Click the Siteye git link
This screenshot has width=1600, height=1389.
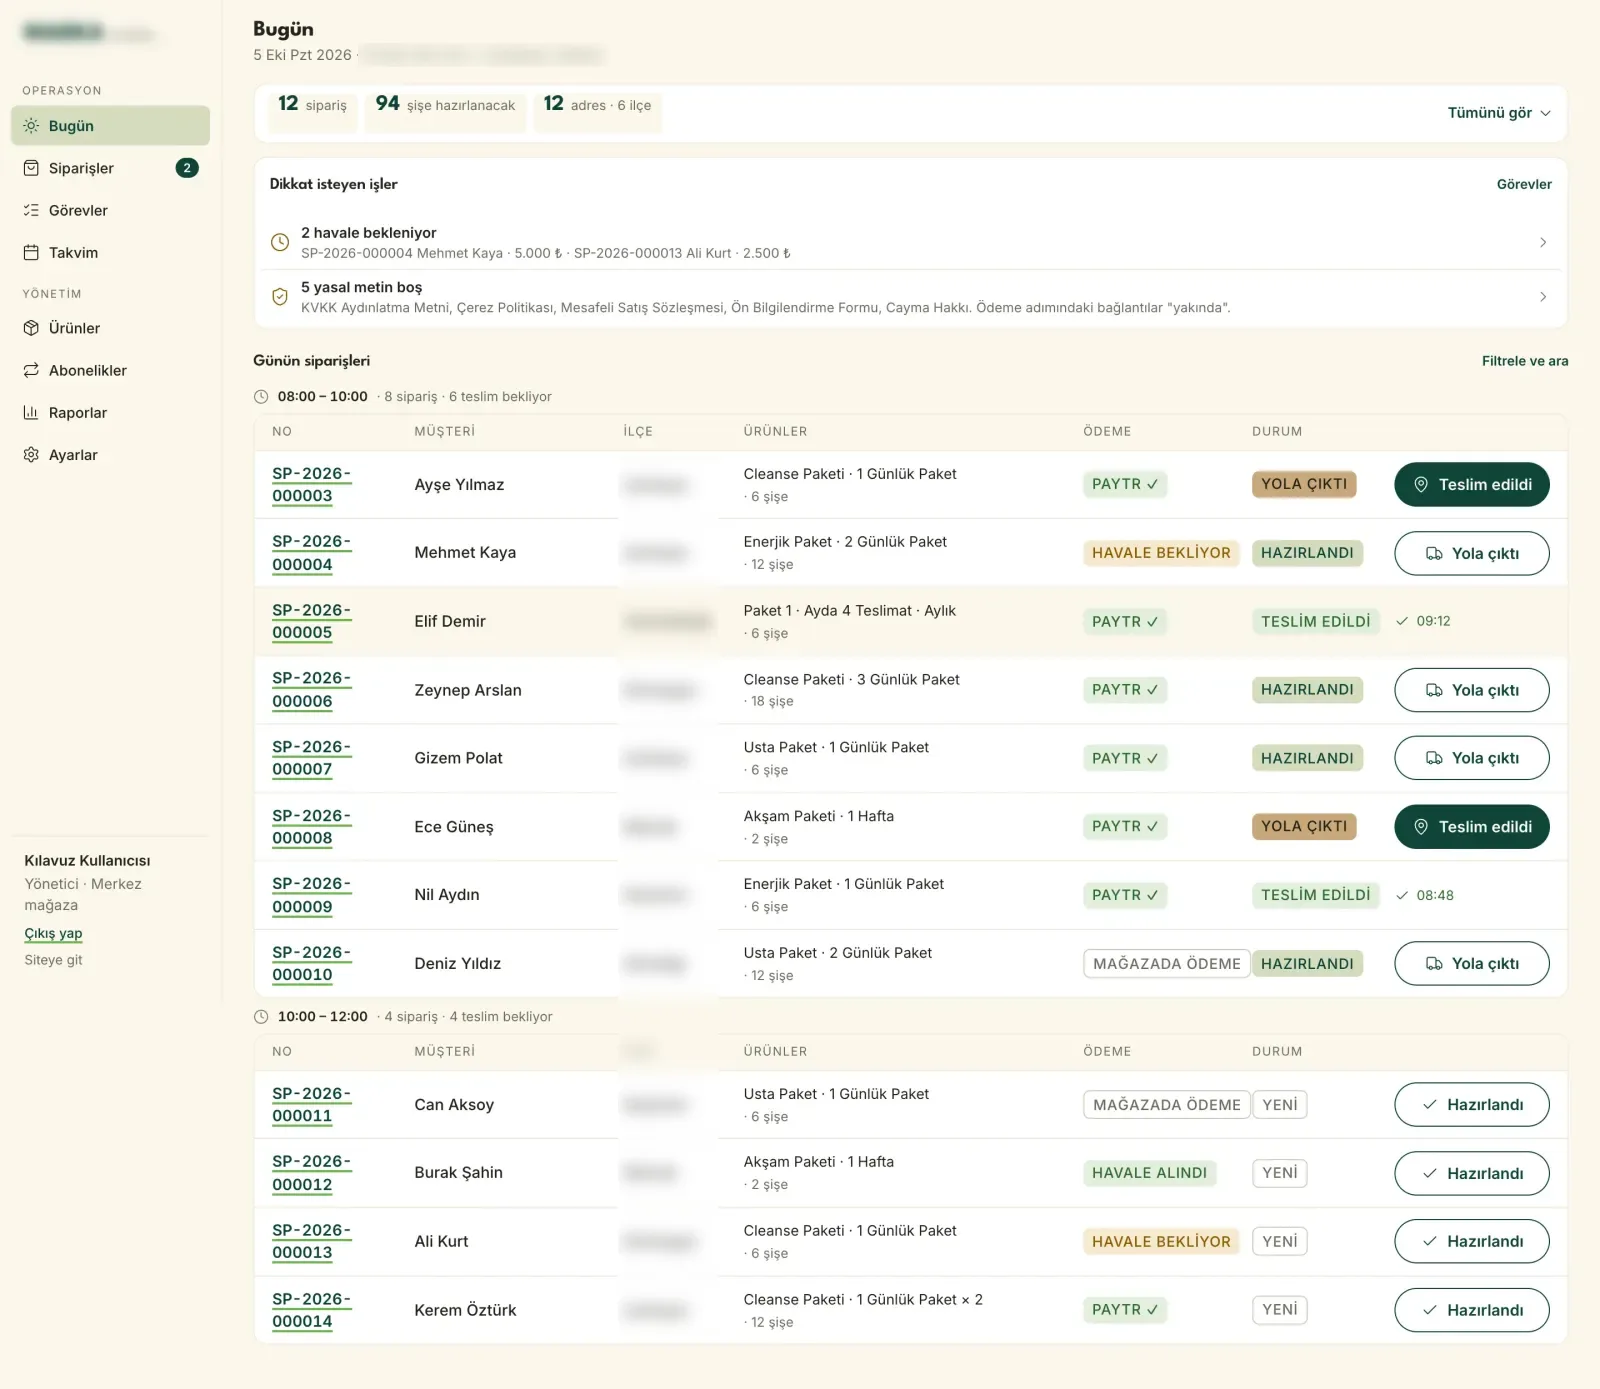(53, 960)
